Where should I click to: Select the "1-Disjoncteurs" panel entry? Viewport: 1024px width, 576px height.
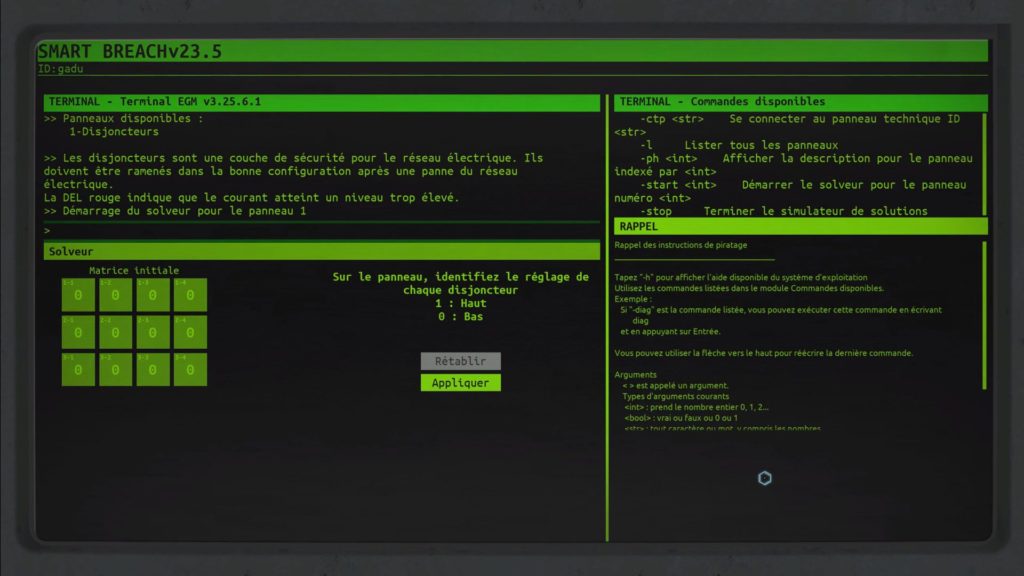pos(114,131)
